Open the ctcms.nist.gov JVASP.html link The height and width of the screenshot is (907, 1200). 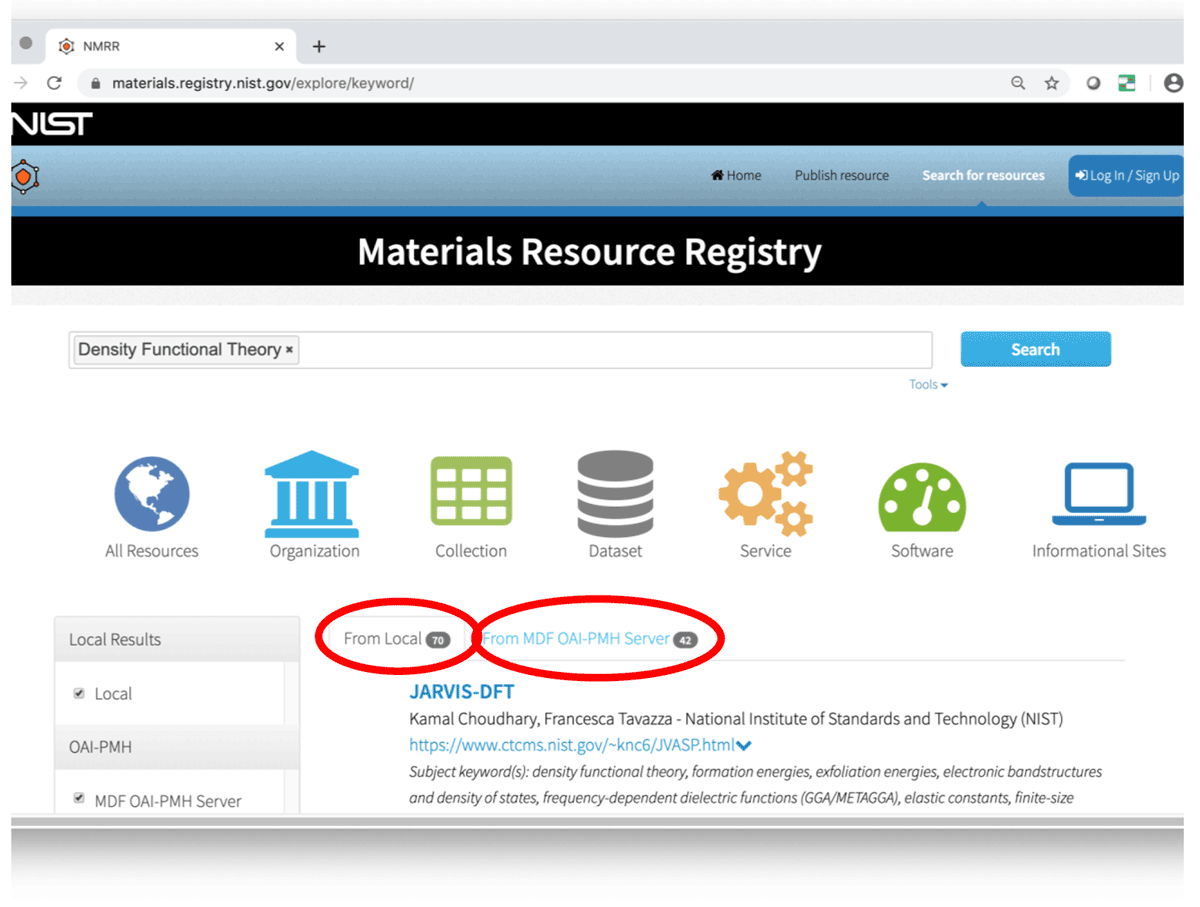(x=572, y=745)
